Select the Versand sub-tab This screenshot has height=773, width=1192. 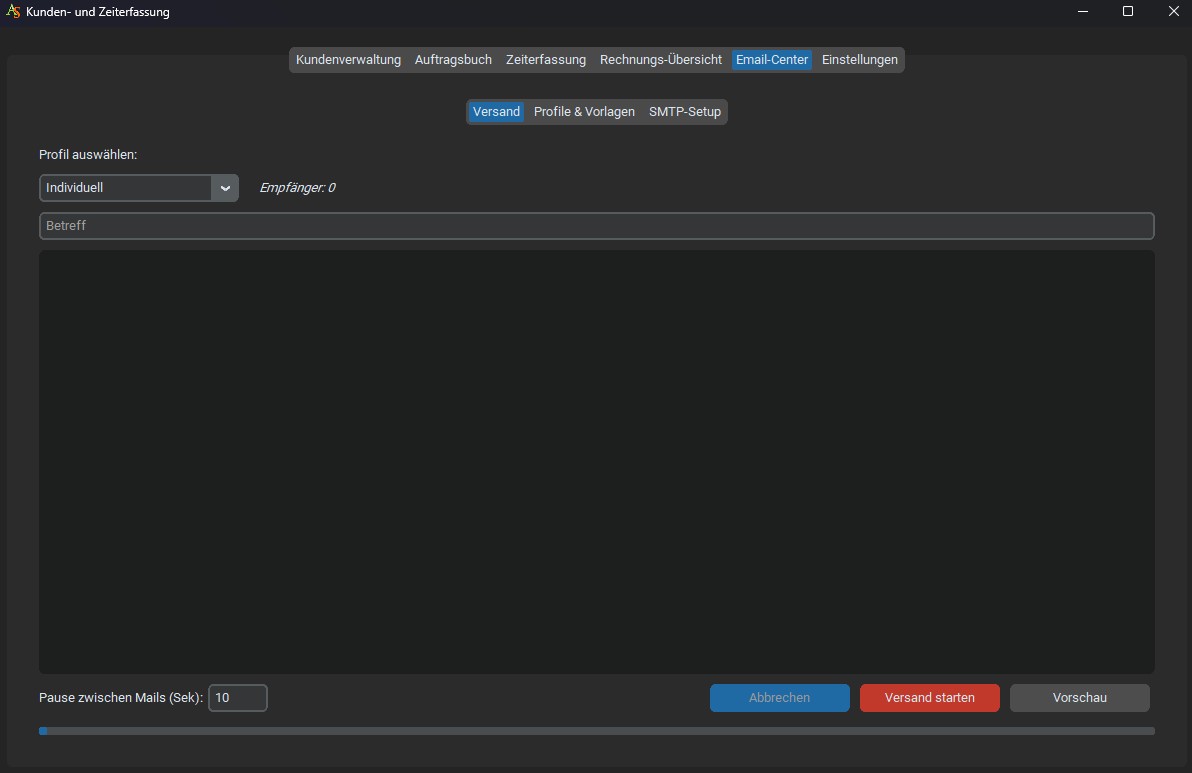point(496,112)
